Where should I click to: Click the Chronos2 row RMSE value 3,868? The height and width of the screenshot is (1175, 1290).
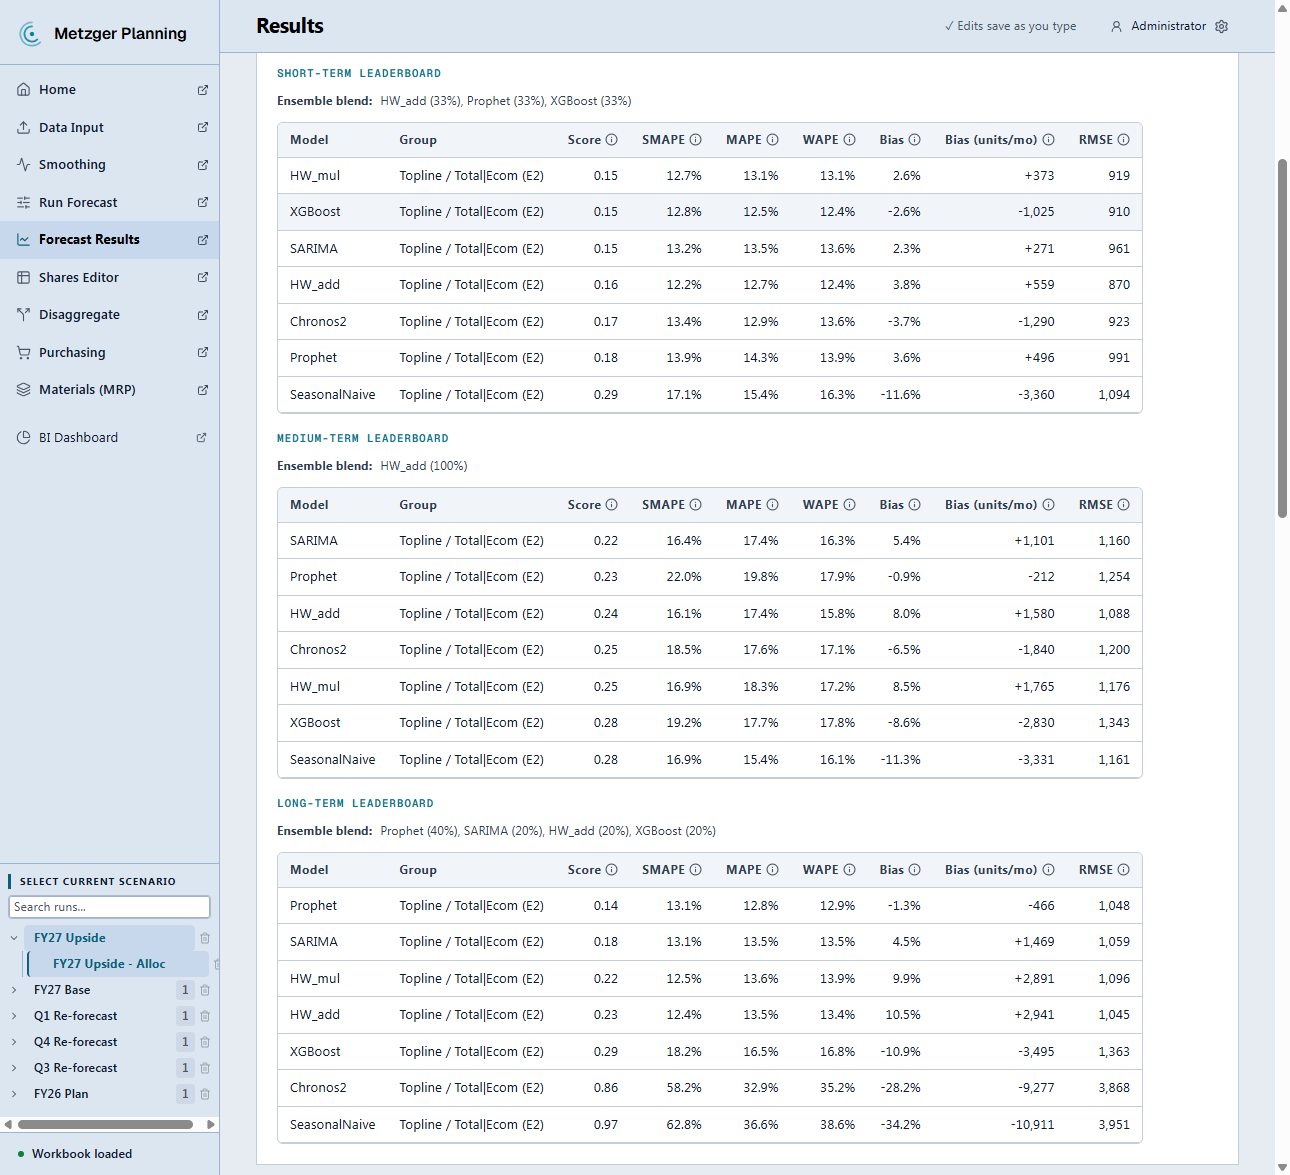point(1114,1088)
